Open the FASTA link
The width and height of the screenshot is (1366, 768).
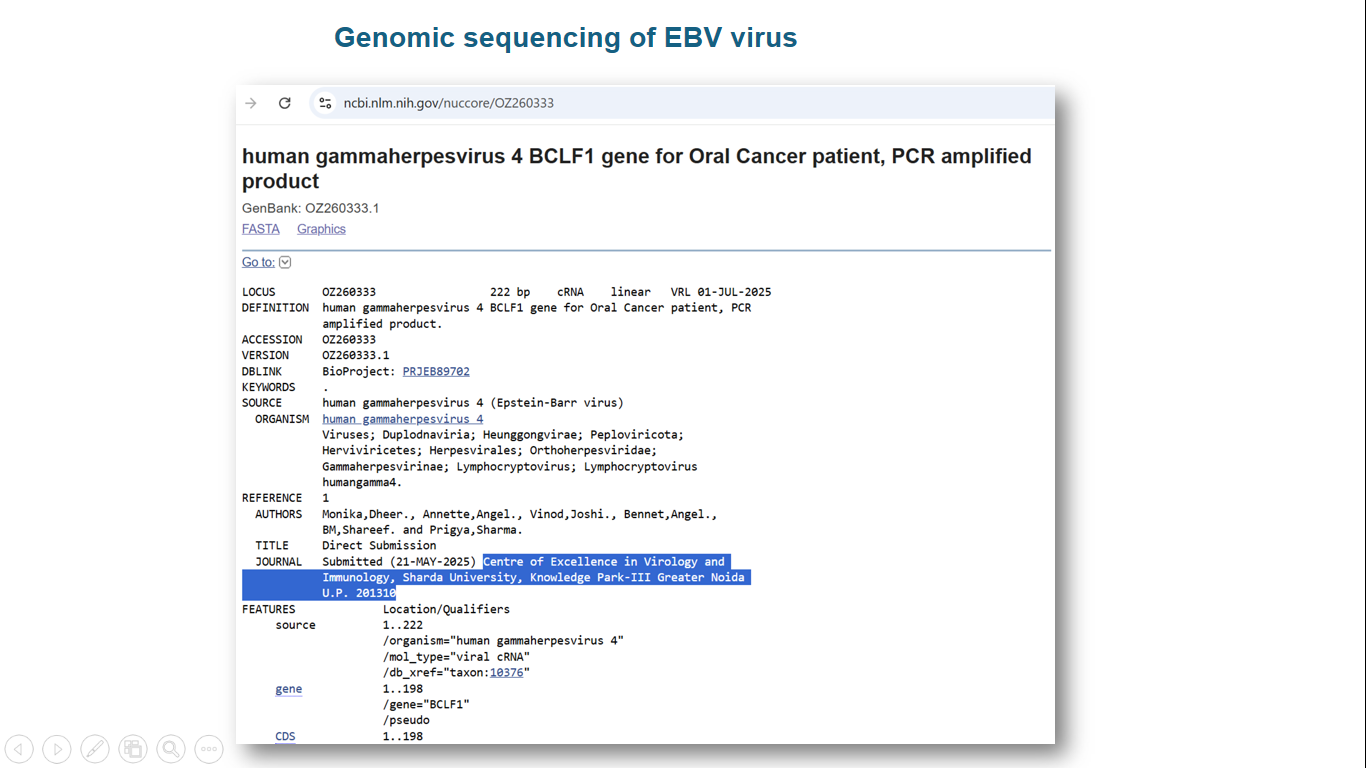coord(261,229)
